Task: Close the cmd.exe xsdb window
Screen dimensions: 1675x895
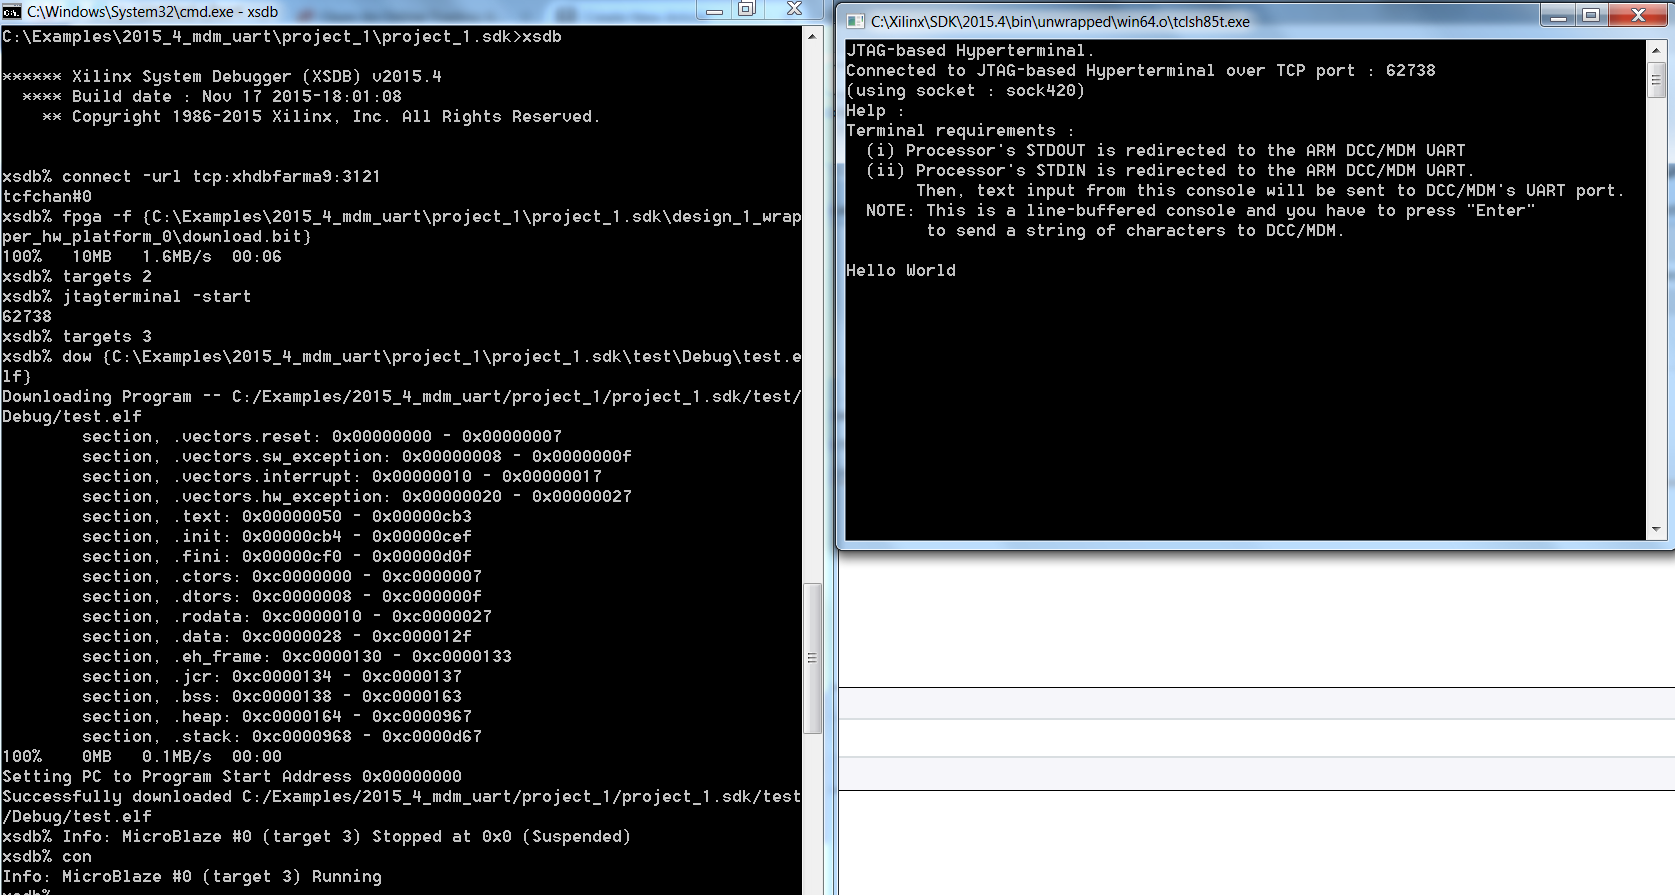Action: pos(794,9)
